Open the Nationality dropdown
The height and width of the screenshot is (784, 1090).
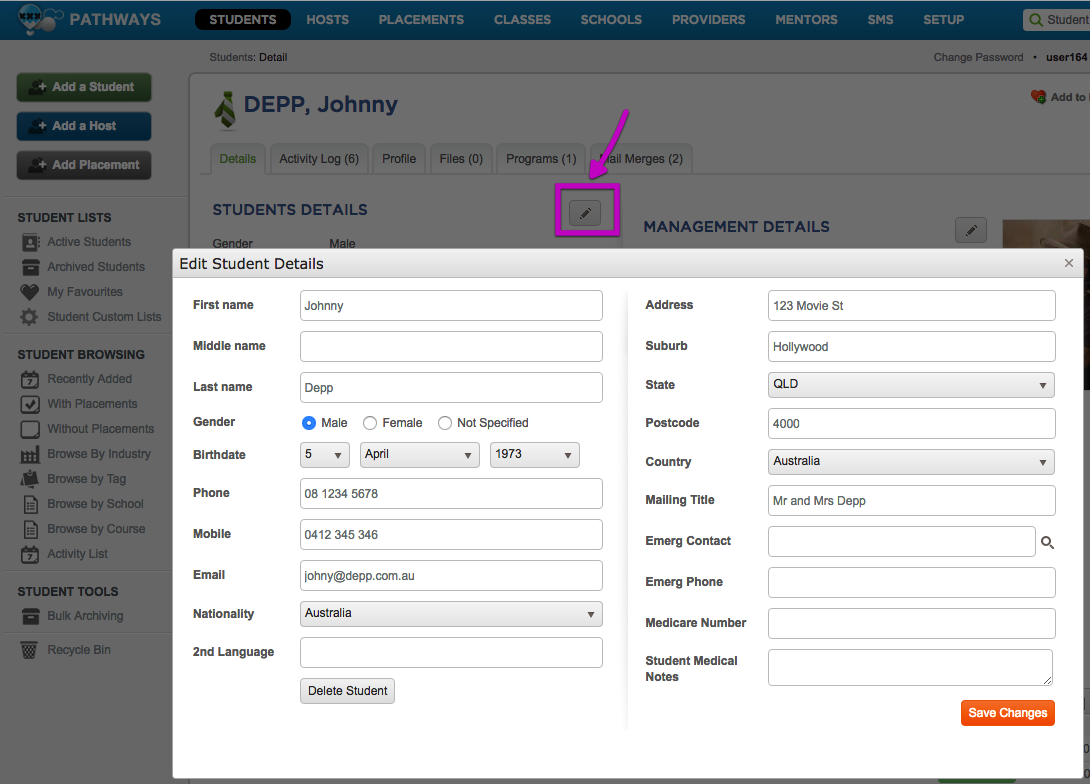coord(451,613)
